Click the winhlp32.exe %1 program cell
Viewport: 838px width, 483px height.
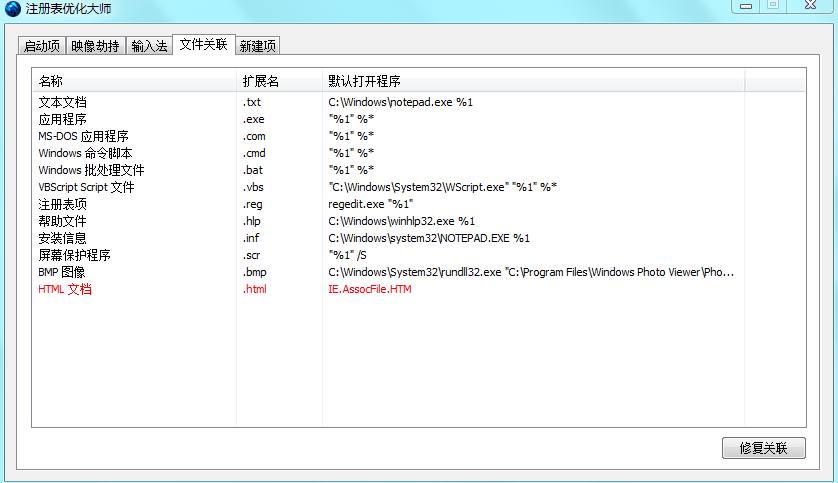[x=401, y=221]
